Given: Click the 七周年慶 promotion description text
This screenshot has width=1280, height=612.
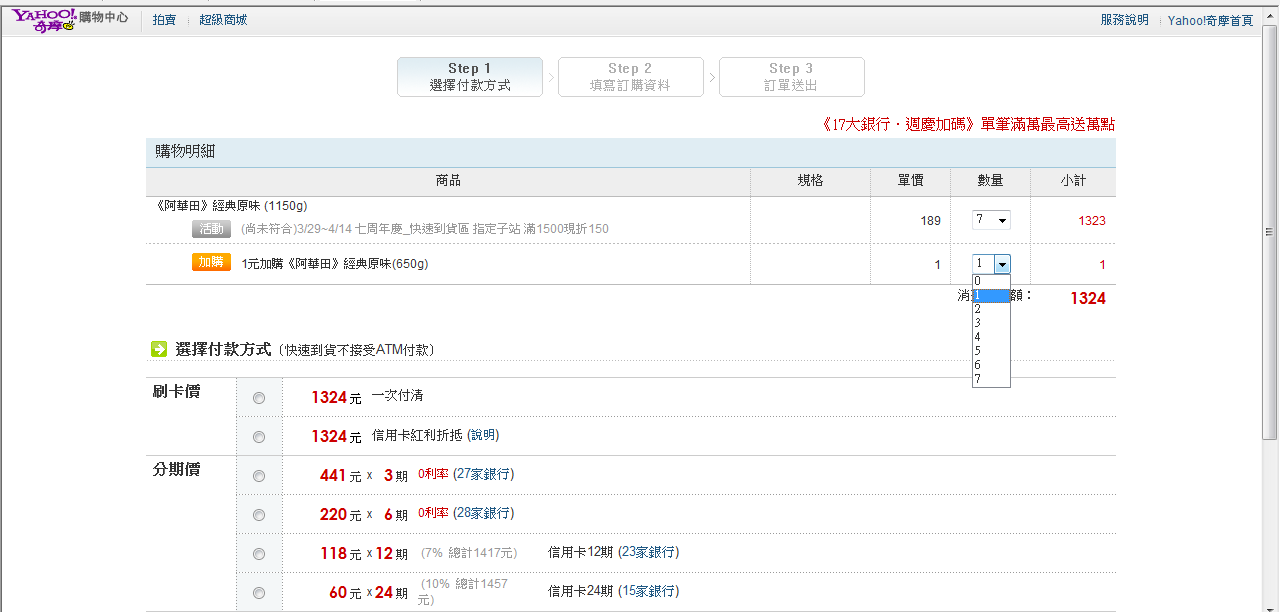Looking at the screenshot, I should (424, 229).
